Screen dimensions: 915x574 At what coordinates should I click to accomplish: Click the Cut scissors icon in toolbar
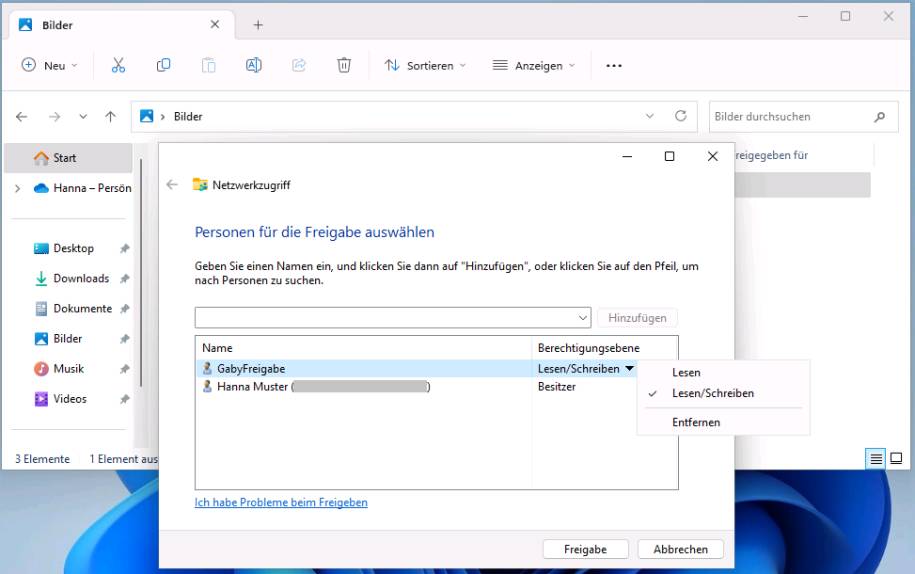(x=118, y=65)
